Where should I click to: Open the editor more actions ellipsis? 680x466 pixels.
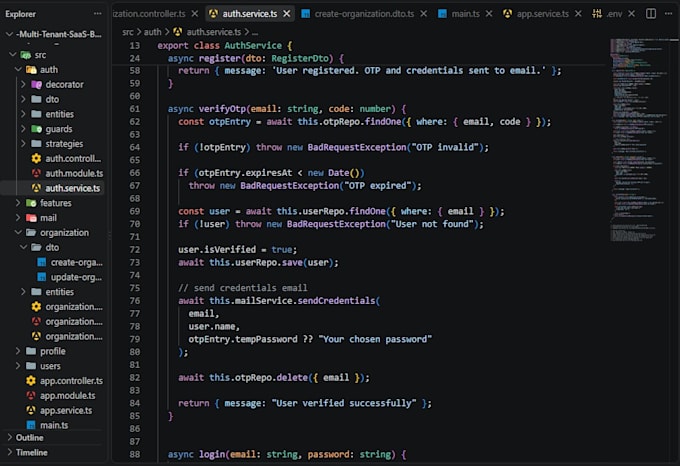pos(668,13)
